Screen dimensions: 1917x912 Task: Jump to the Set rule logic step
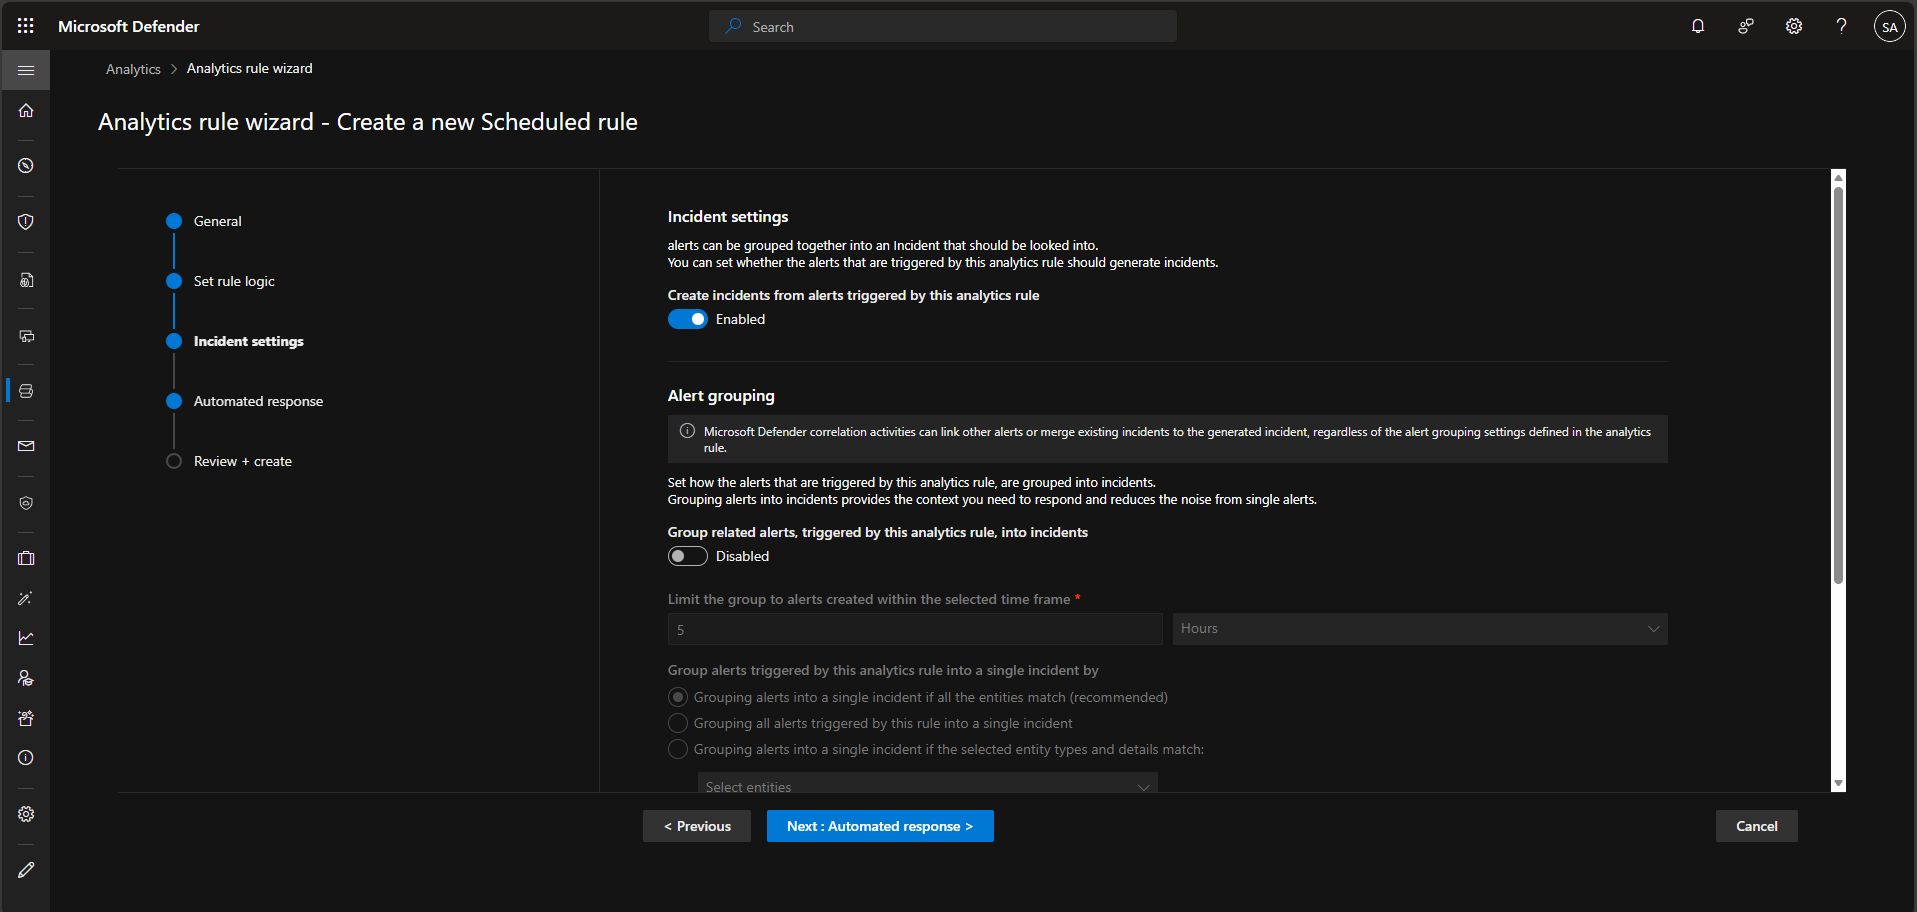(233, 281)
